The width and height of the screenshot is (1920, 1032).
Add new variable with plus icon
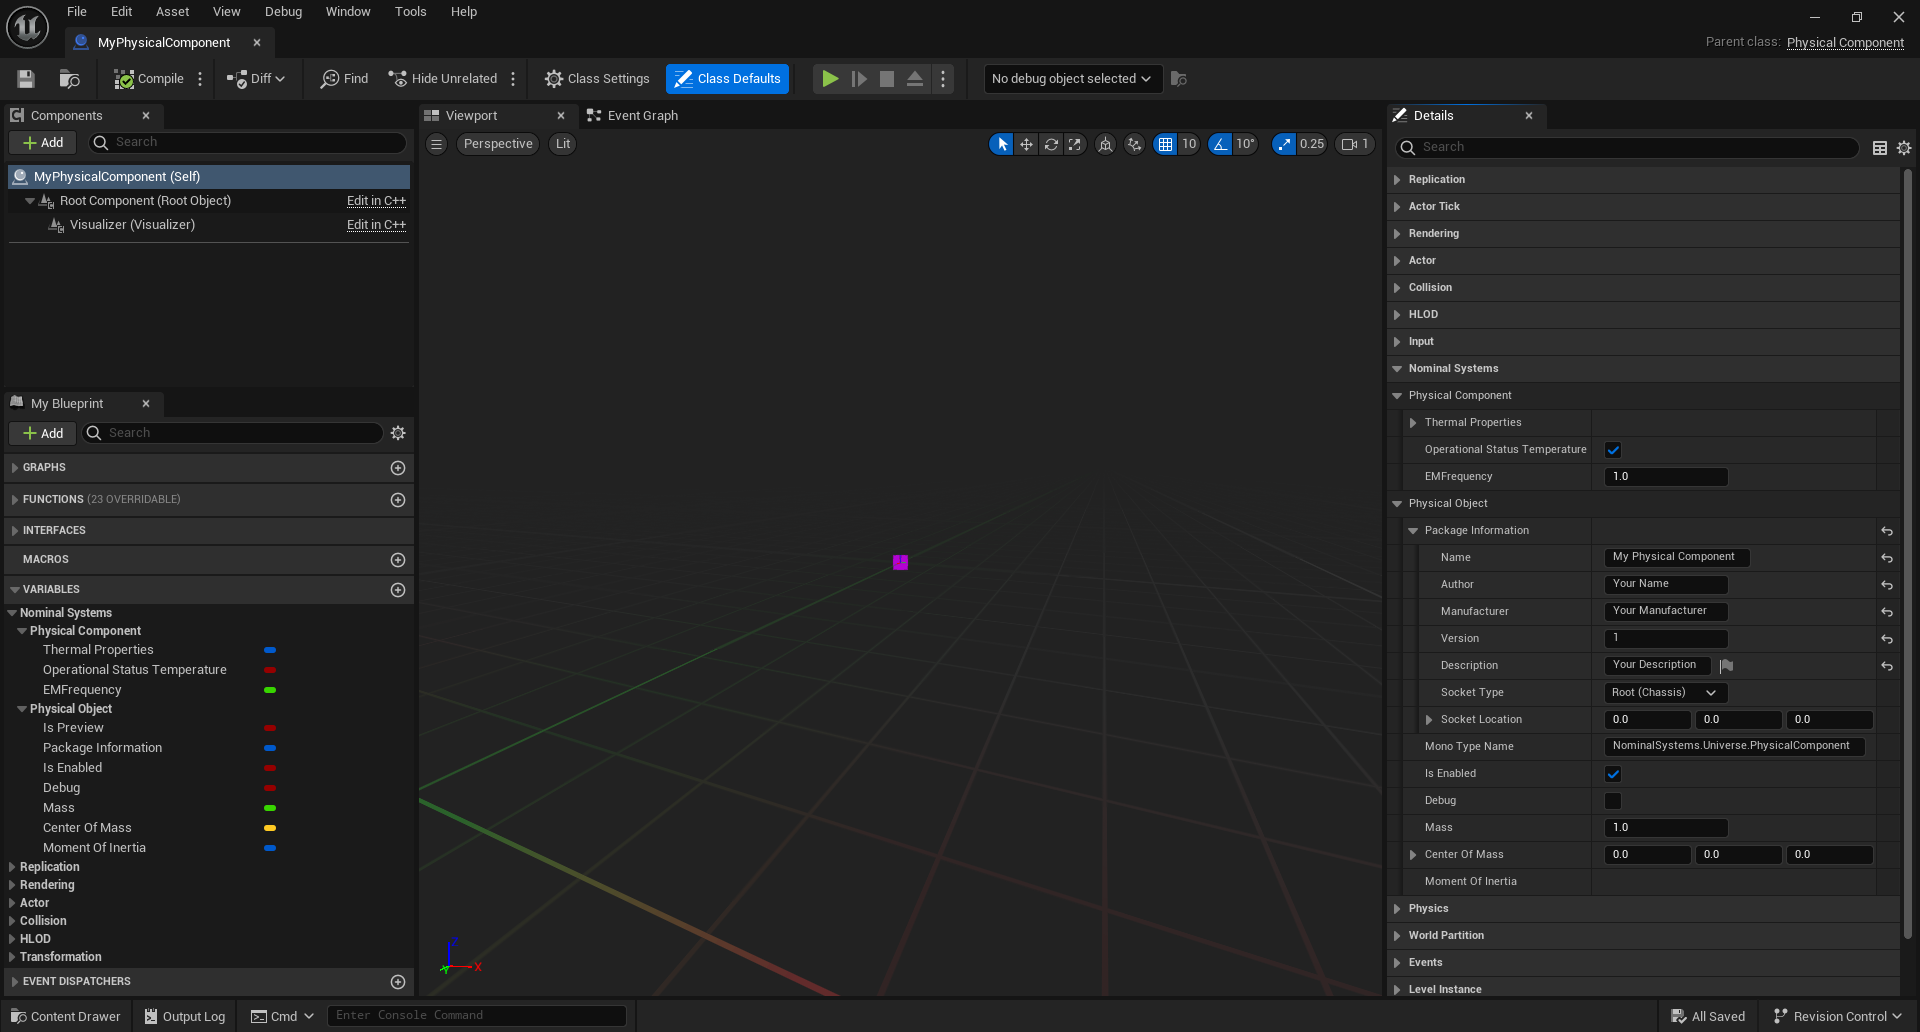397,590
